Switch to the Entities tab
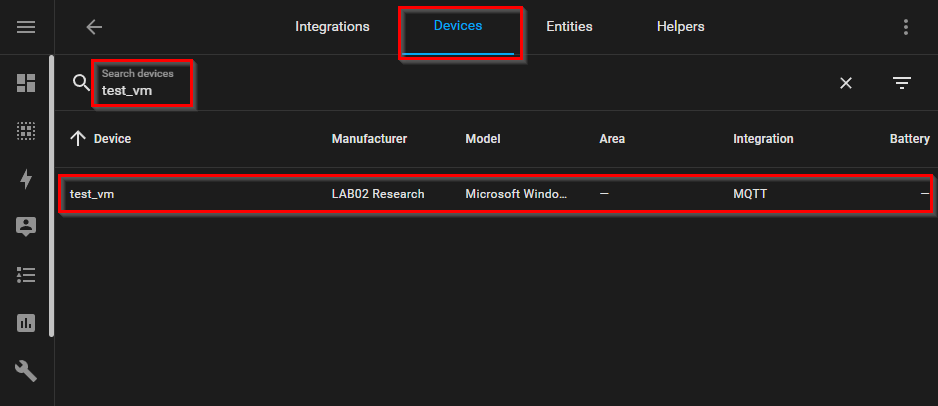Screen dimensions: 938x406 (x=569, y=27)
